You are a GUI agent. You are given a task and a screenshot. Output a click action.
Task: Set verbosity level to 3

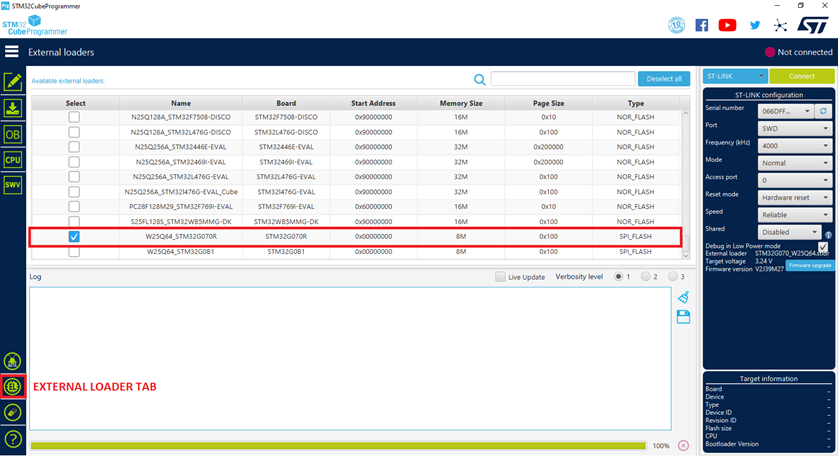(673, 276)
